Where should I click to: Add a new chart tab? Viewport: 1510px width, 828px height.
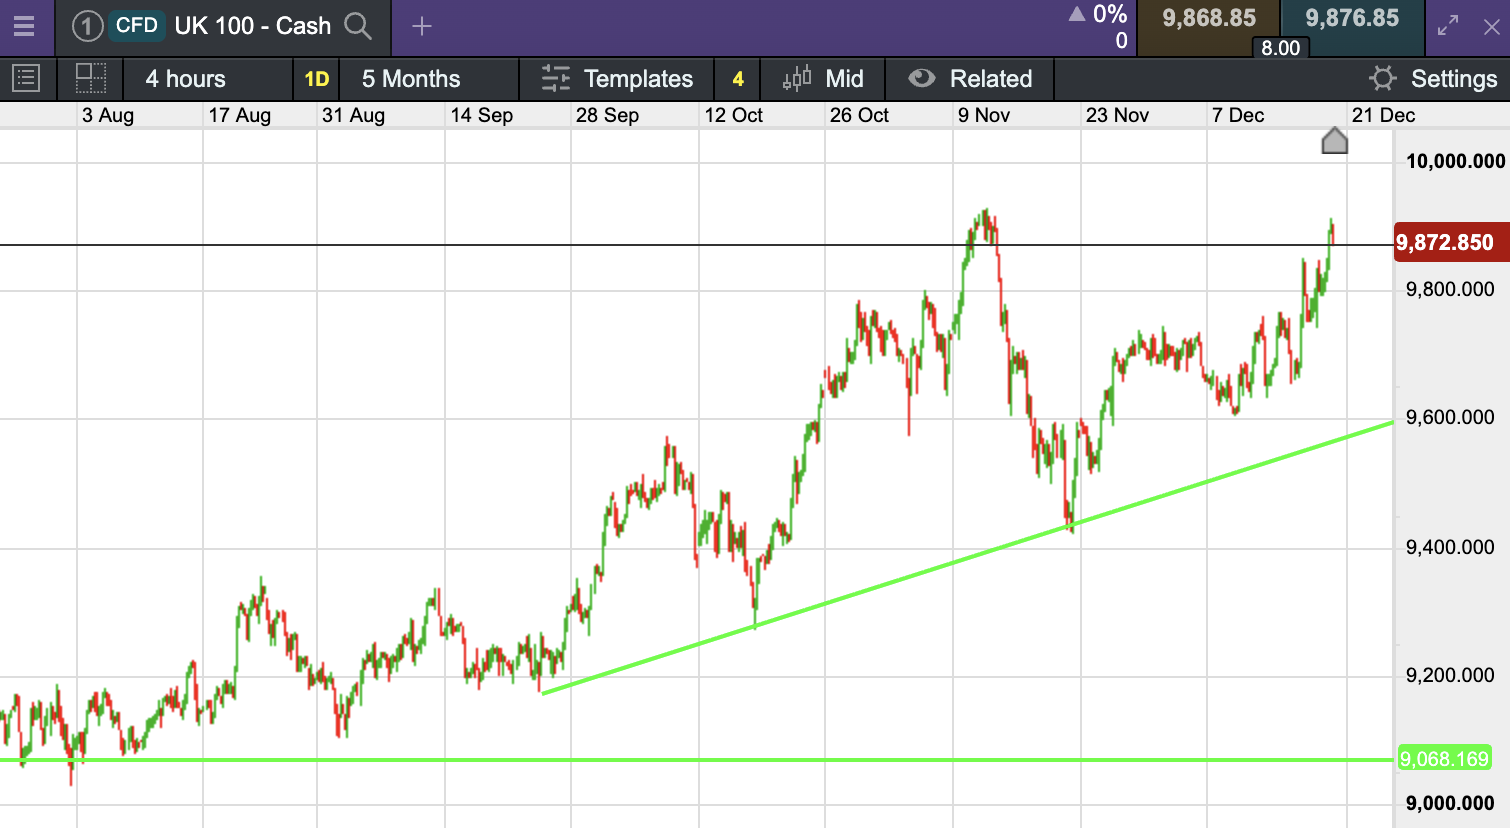click(x=422, y=27)
